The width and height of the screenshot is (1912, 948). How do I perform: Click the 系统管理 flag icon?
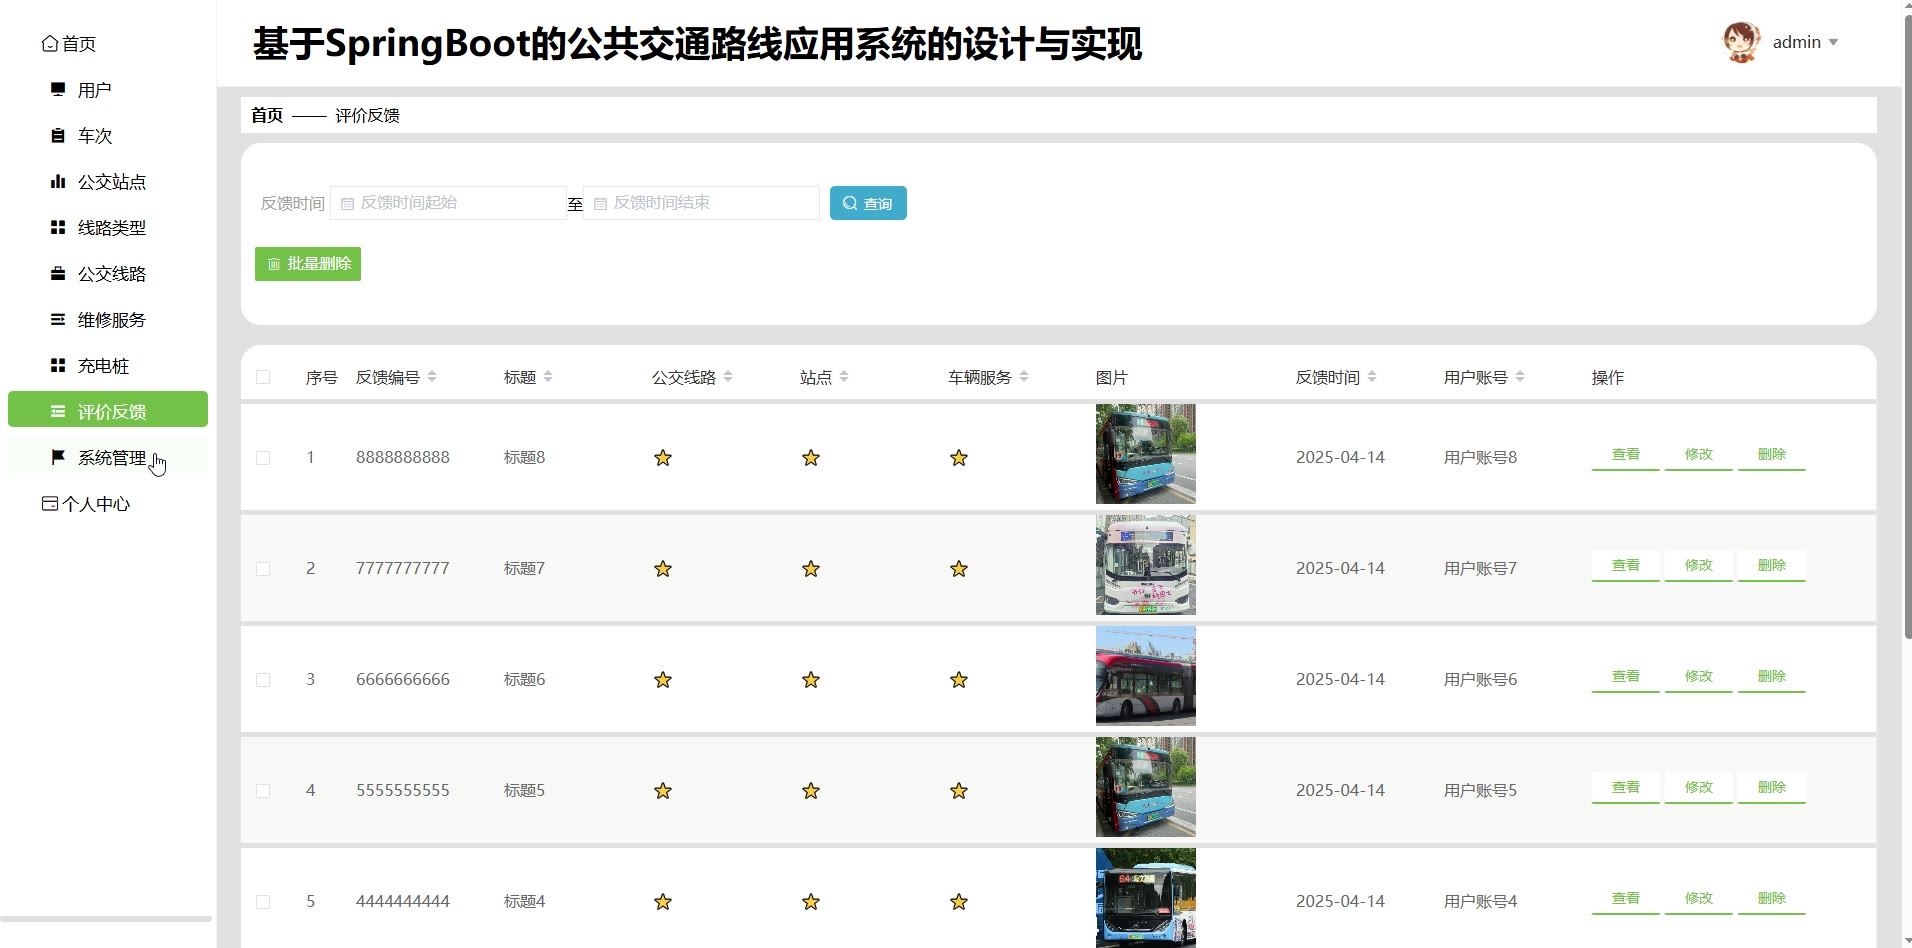point(58,457)
